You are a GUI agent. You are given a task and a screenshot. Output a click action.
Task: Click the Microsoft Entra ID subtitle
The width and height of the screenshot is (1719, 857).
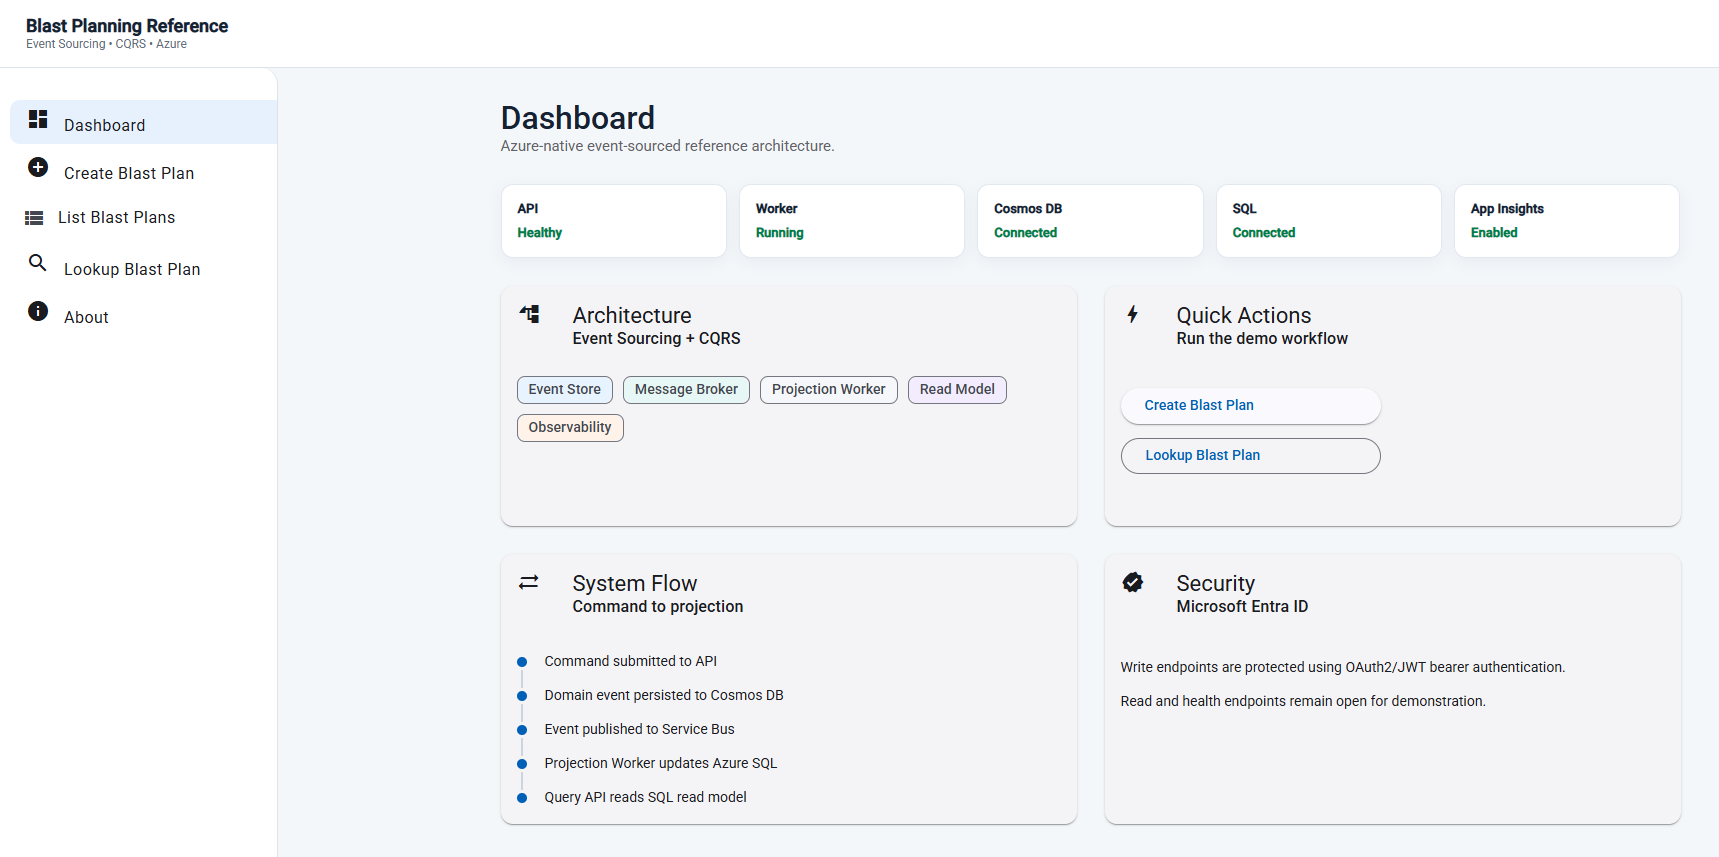tap(1242, 607)
